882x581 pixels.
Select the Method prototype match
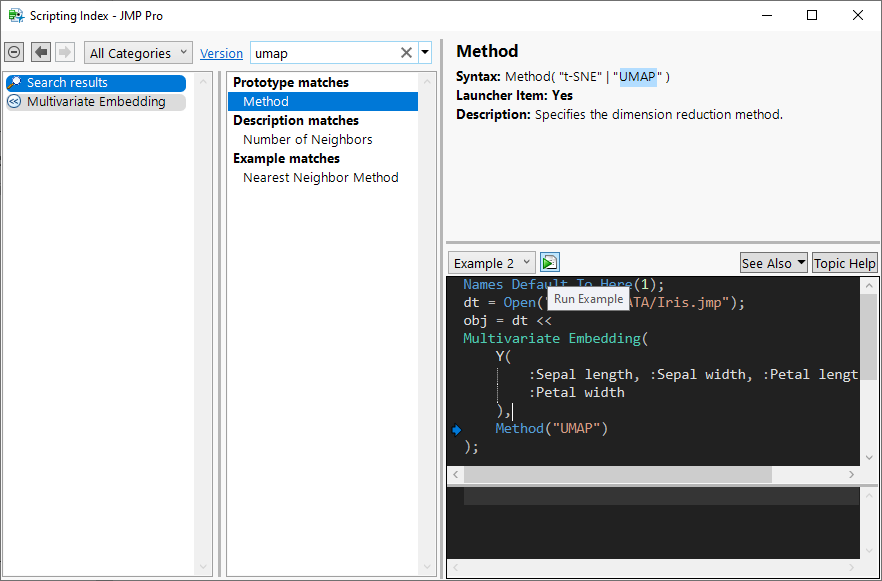[266, 101]
